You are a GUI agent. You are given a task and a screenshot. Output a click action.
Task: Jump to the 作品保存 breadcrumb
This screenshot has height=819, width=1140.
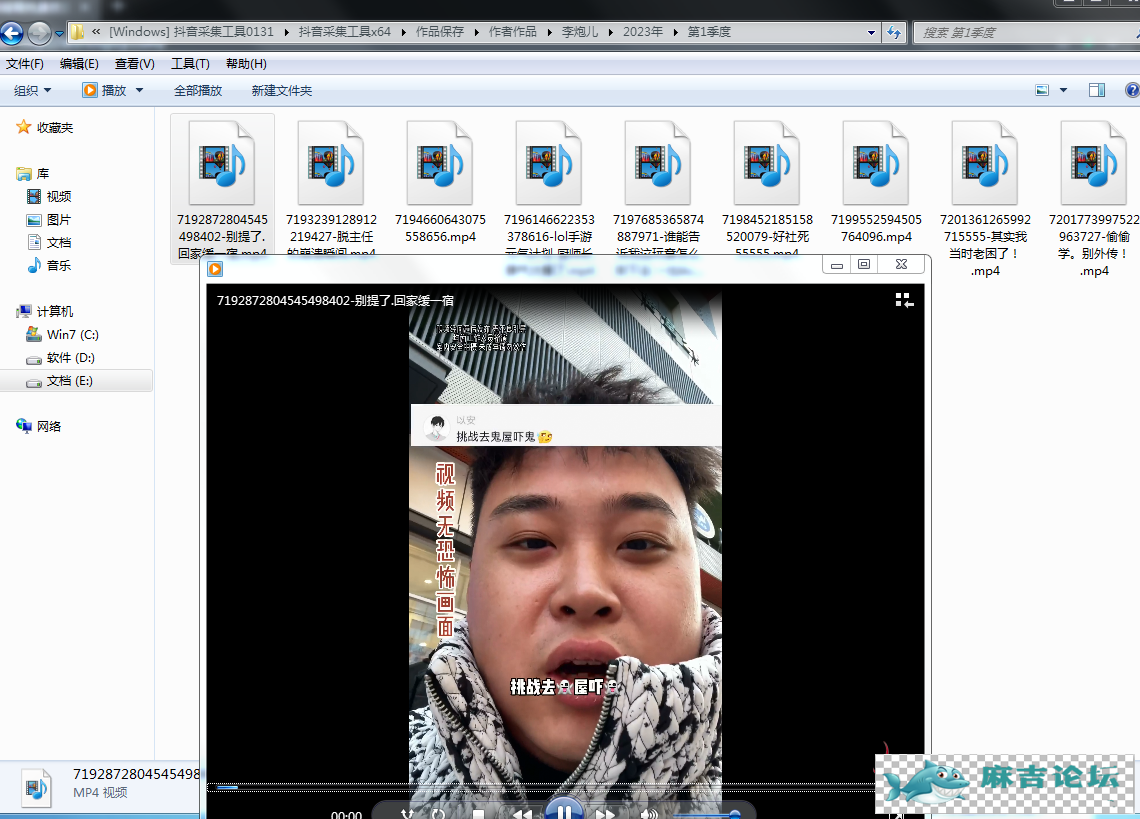[440, 32]
